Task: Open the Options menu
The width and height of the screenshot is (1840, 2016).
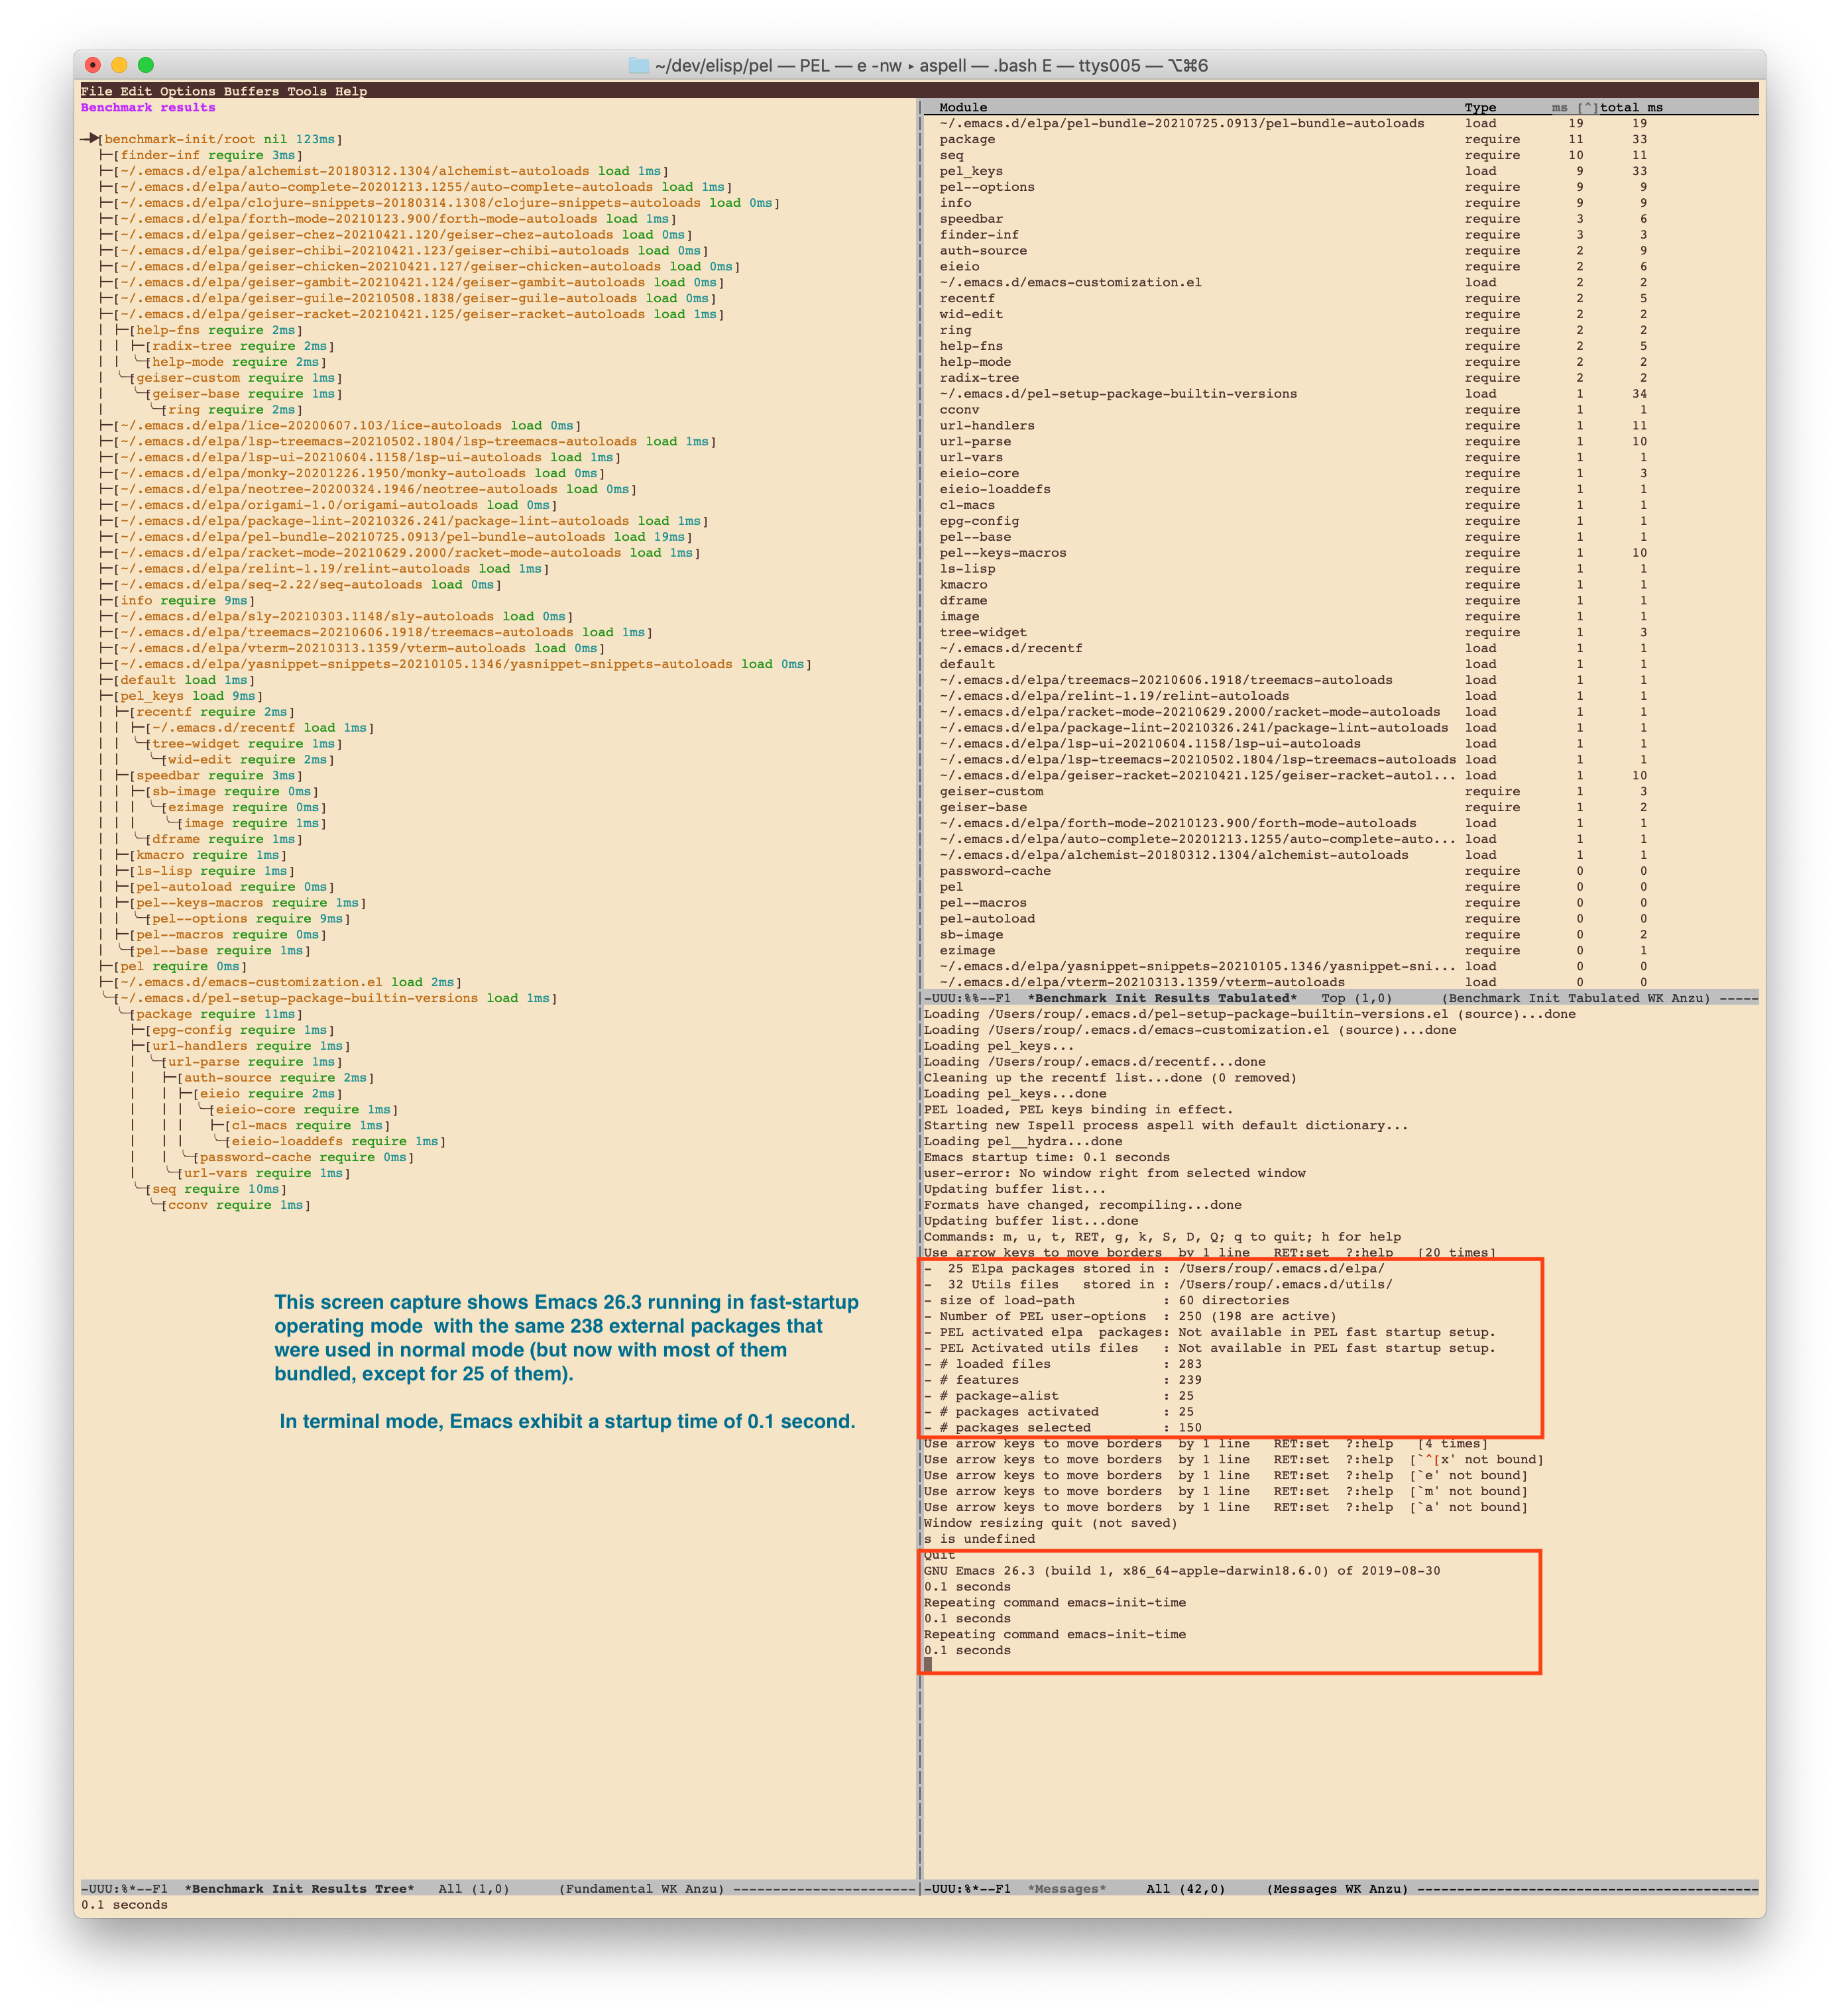Action: click(188, 91)
